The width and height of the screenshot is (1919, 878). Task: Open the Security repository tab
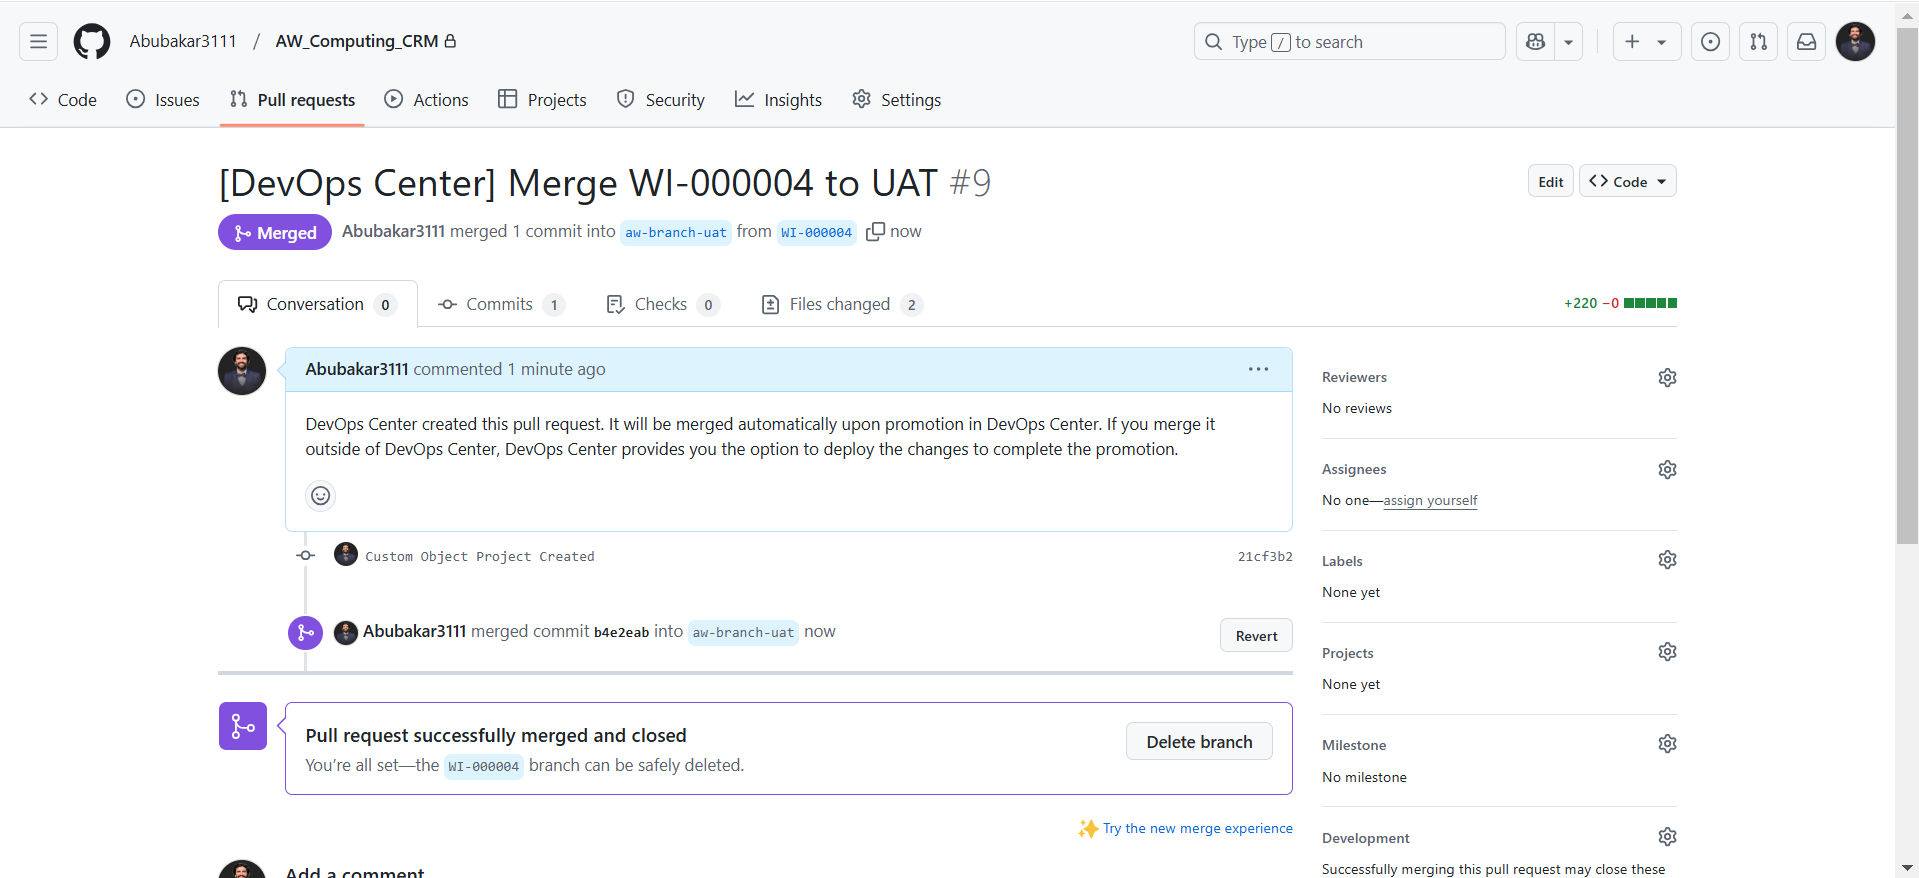tap(661, 100)
